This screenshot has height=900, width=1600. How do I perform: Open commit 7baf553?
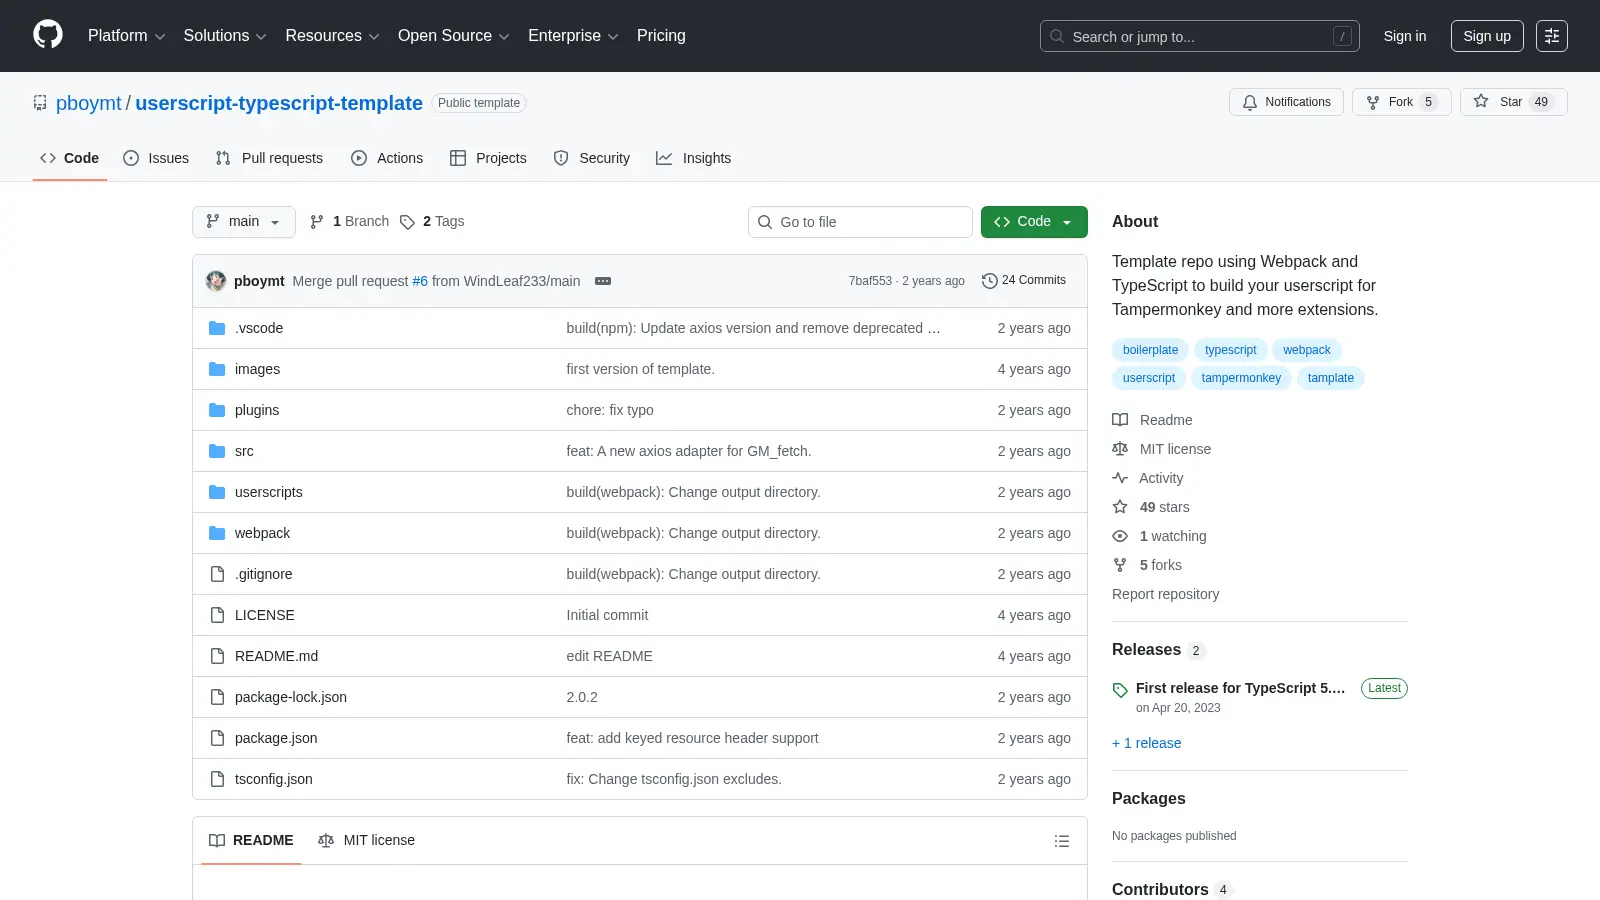pyautogui.click(x=870, y=281)
